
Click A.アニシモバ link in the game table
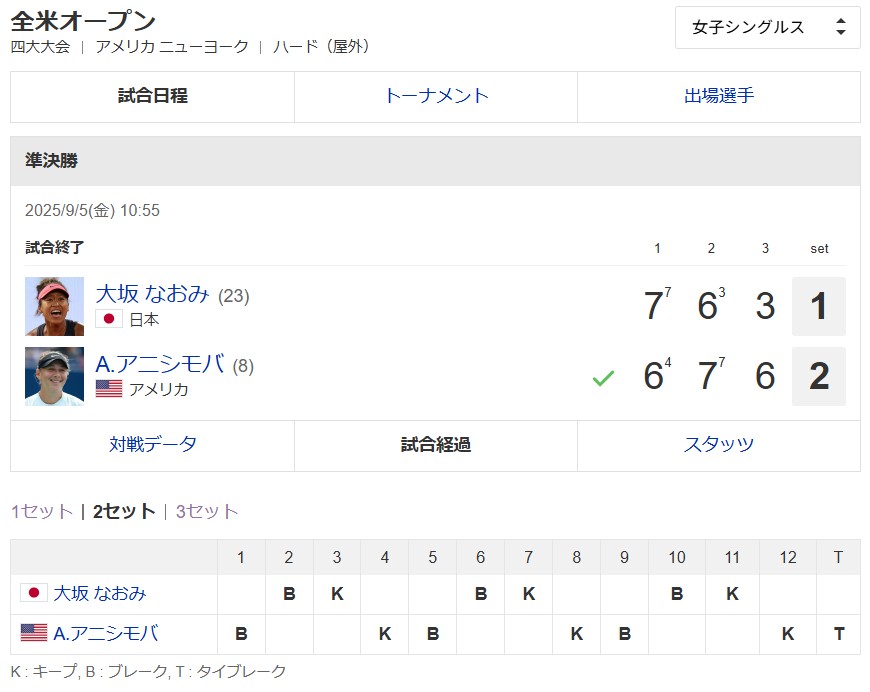tap(105, 633)
